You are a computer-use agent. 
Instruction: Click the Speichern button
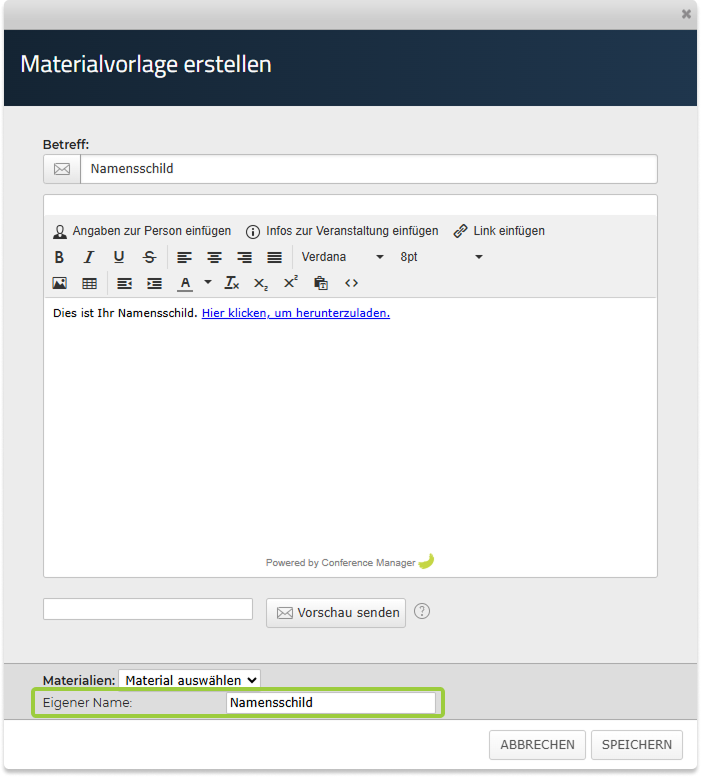pyautogui.click(x=637, y=745)
